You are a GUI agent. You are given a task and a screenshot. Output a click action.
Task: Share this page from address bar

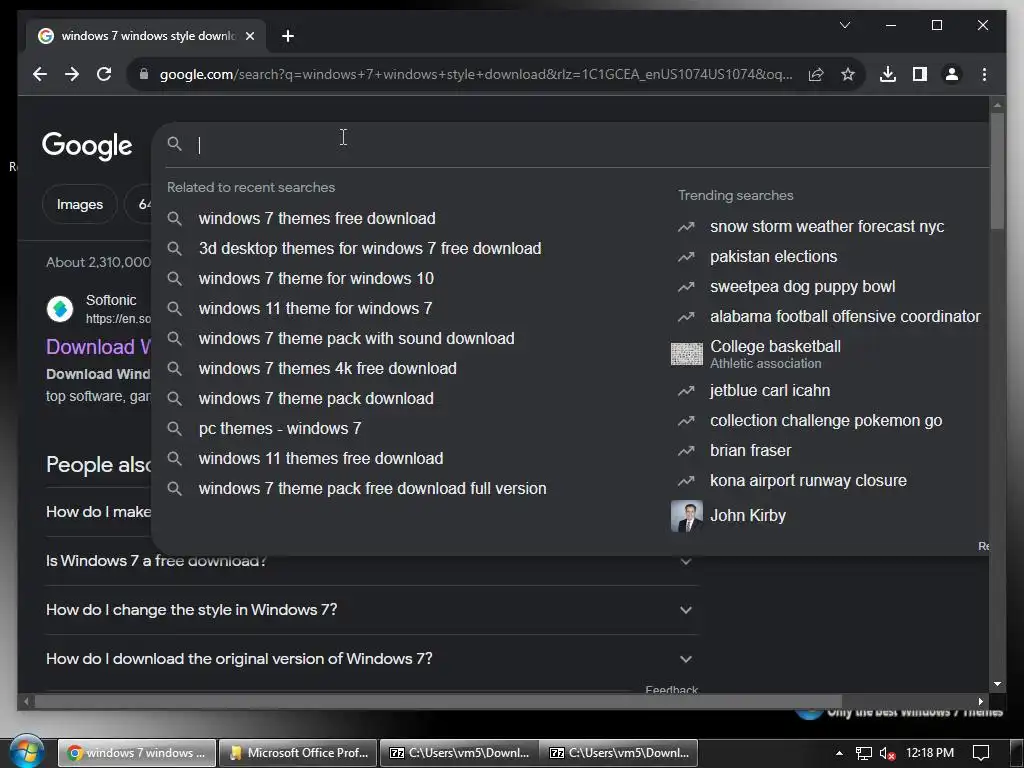point(816,74)
